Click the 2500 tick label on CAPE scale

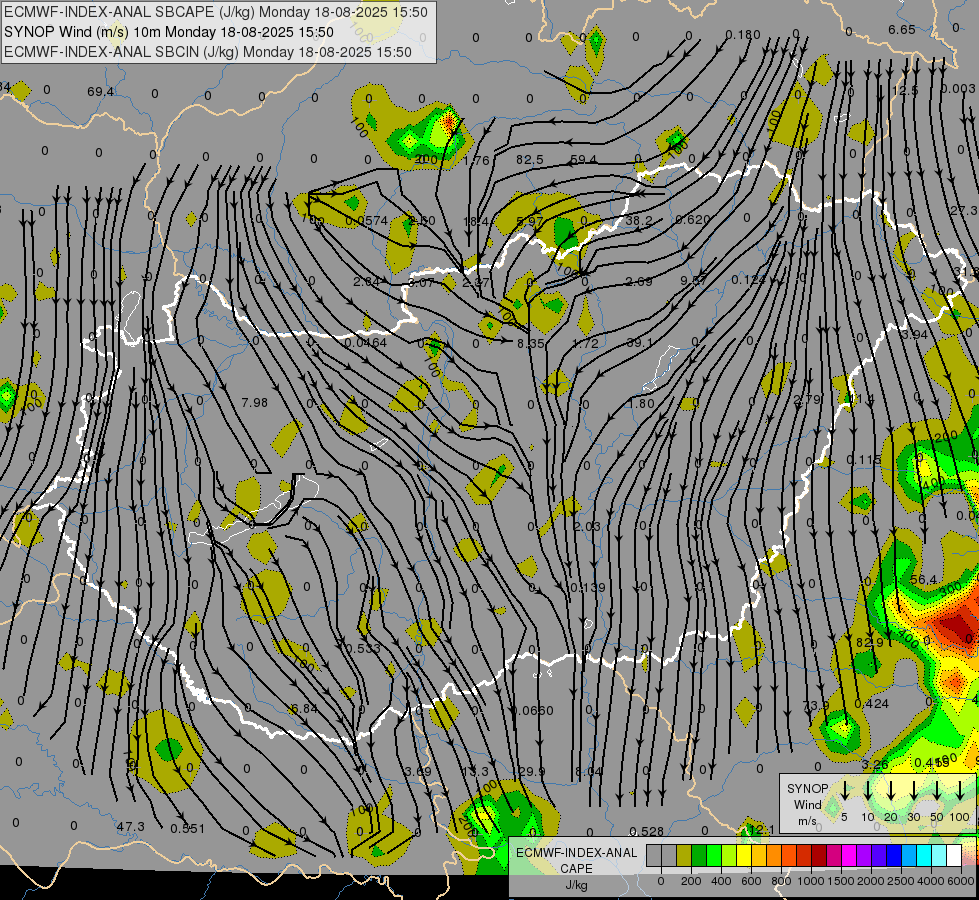(901, 881)
